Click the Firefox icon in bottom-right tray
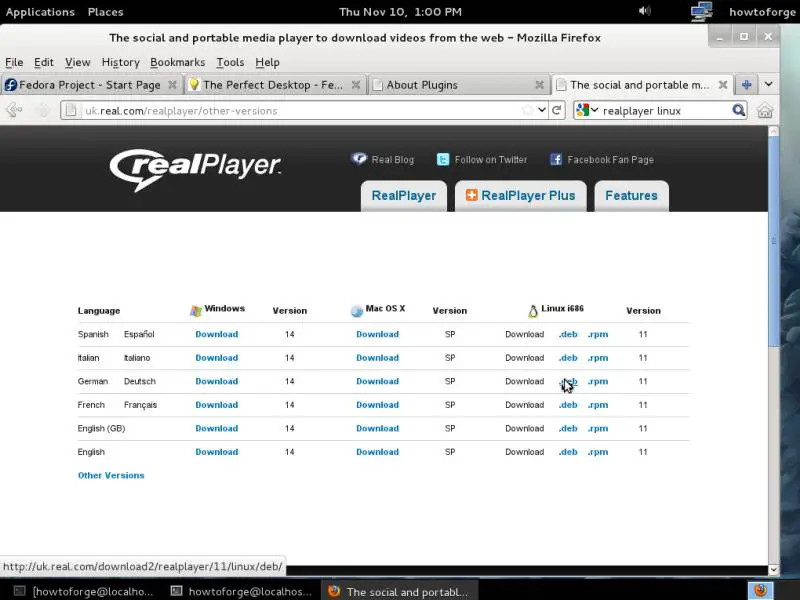The image size is (800, 600). 761,591
